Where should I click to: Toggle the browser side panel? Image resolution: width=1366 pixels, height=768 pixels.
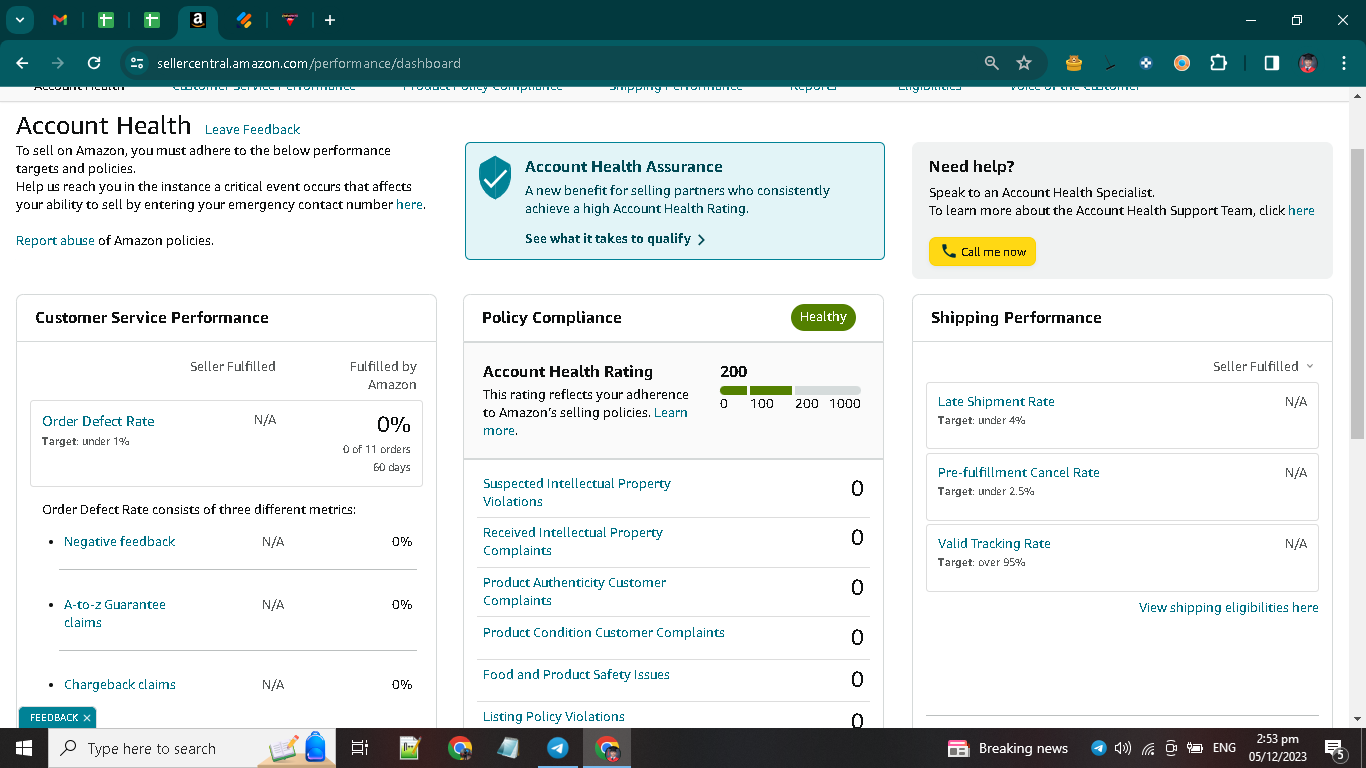1271,63
